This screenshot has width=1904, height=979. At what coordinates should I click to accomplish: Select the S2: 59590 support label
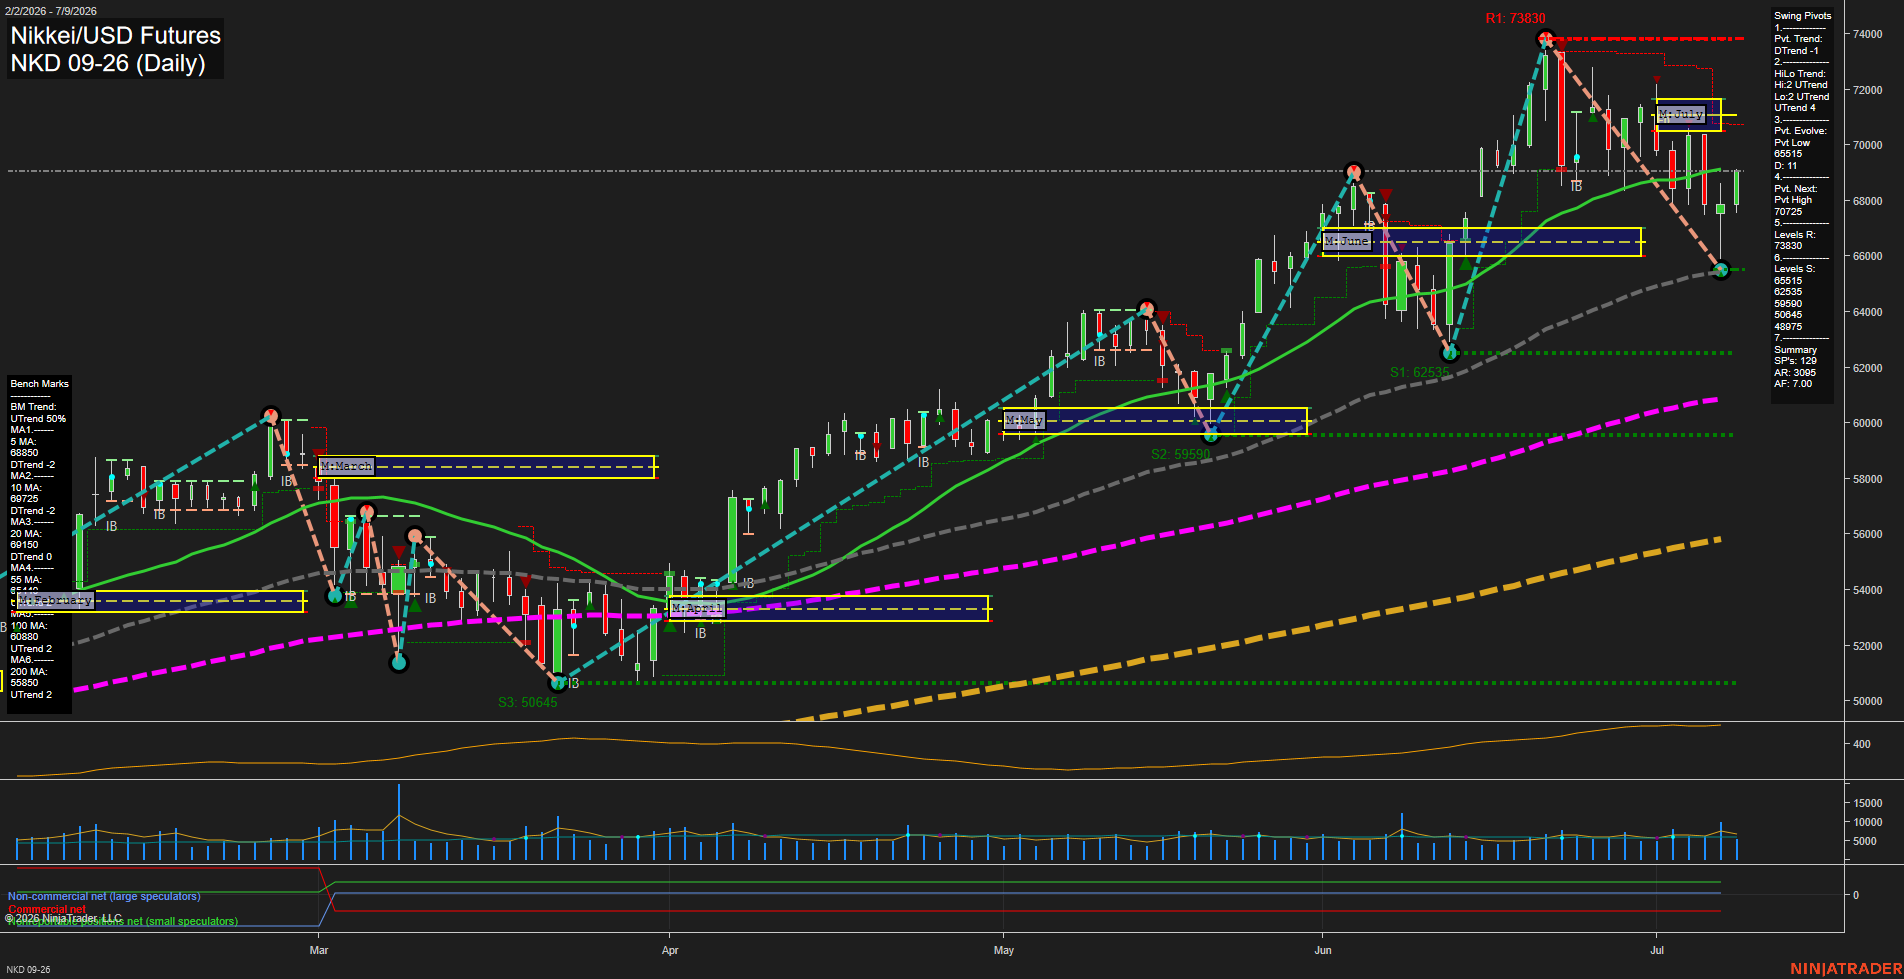[x=1180, y=454]
